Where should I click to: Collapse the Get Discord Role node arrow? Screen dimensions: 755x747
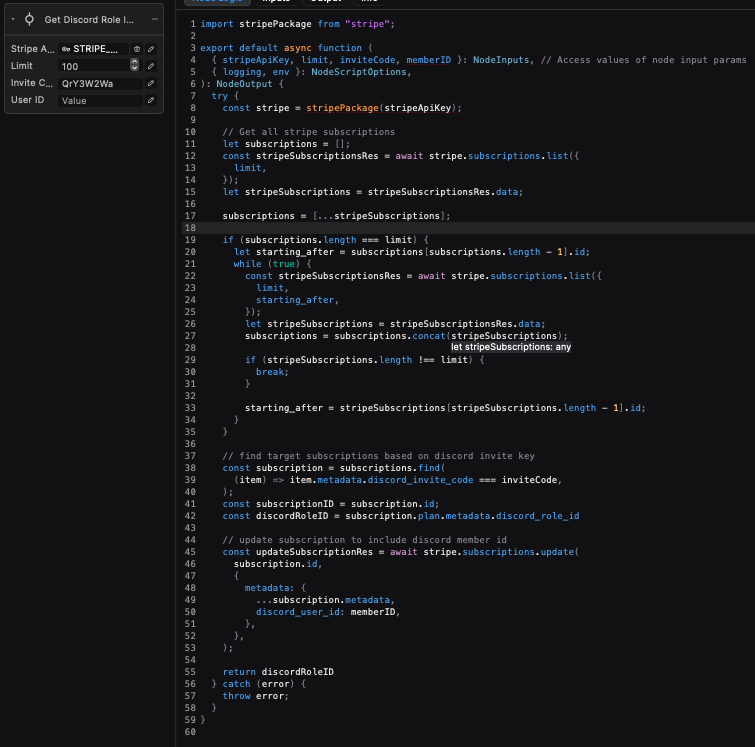point(13,19)
